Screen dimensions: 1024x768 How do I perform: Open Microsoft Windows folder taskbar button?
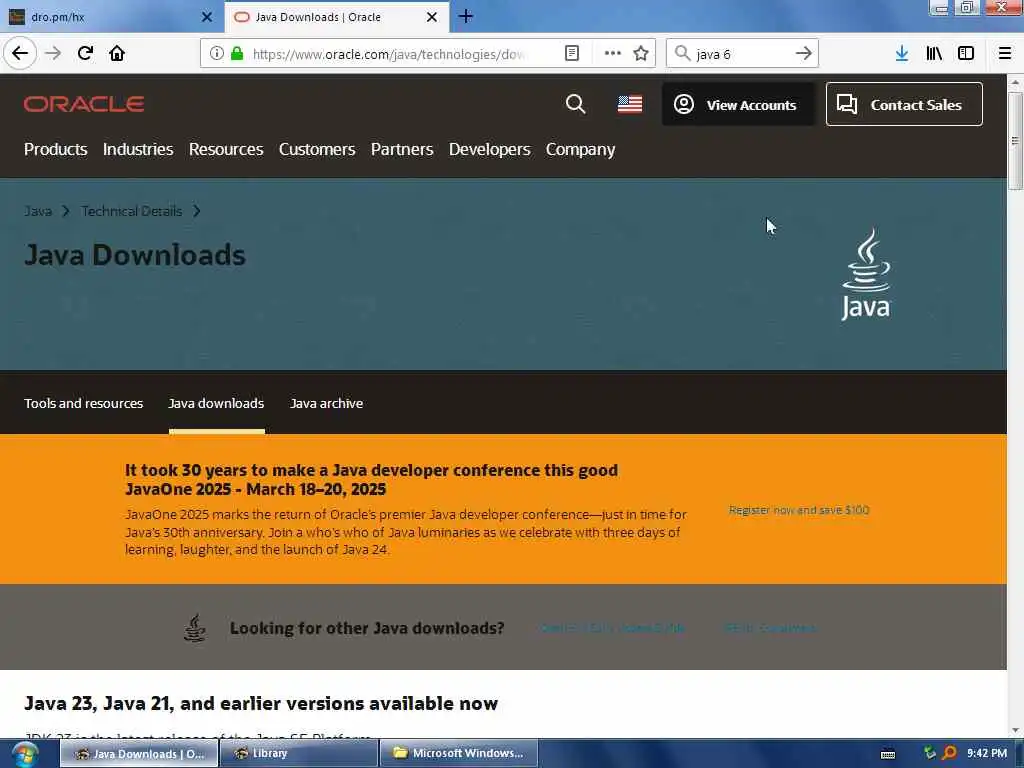pos(459,754)
